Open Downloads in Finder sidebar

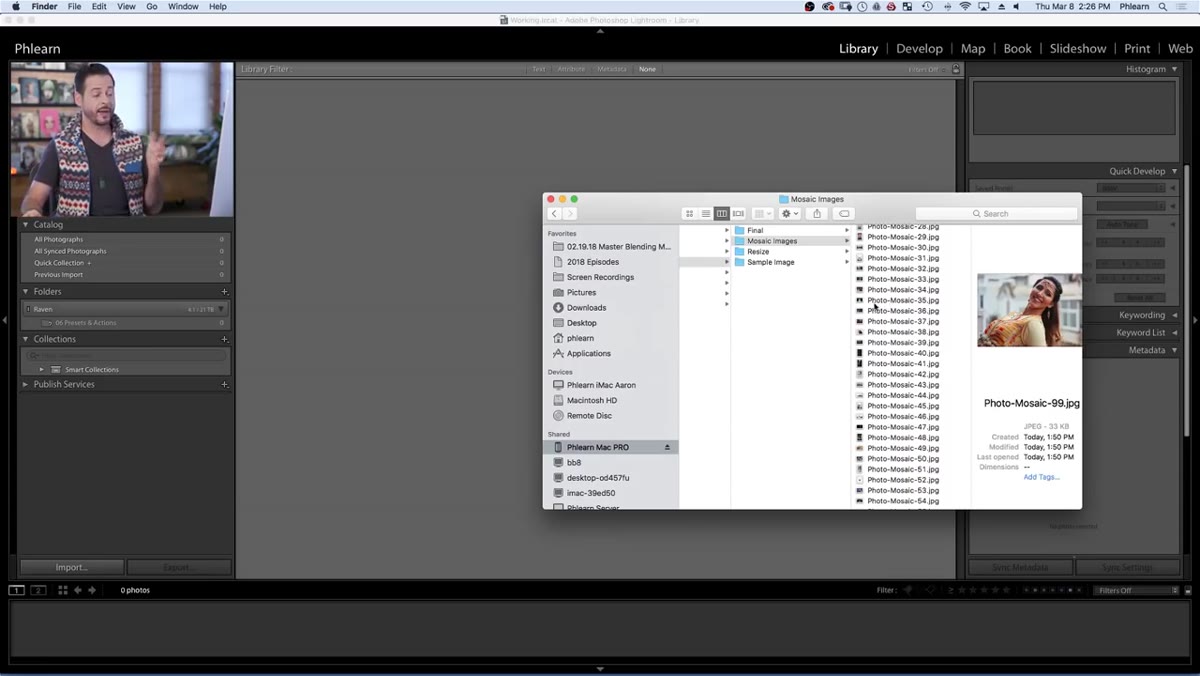(586, 308)
